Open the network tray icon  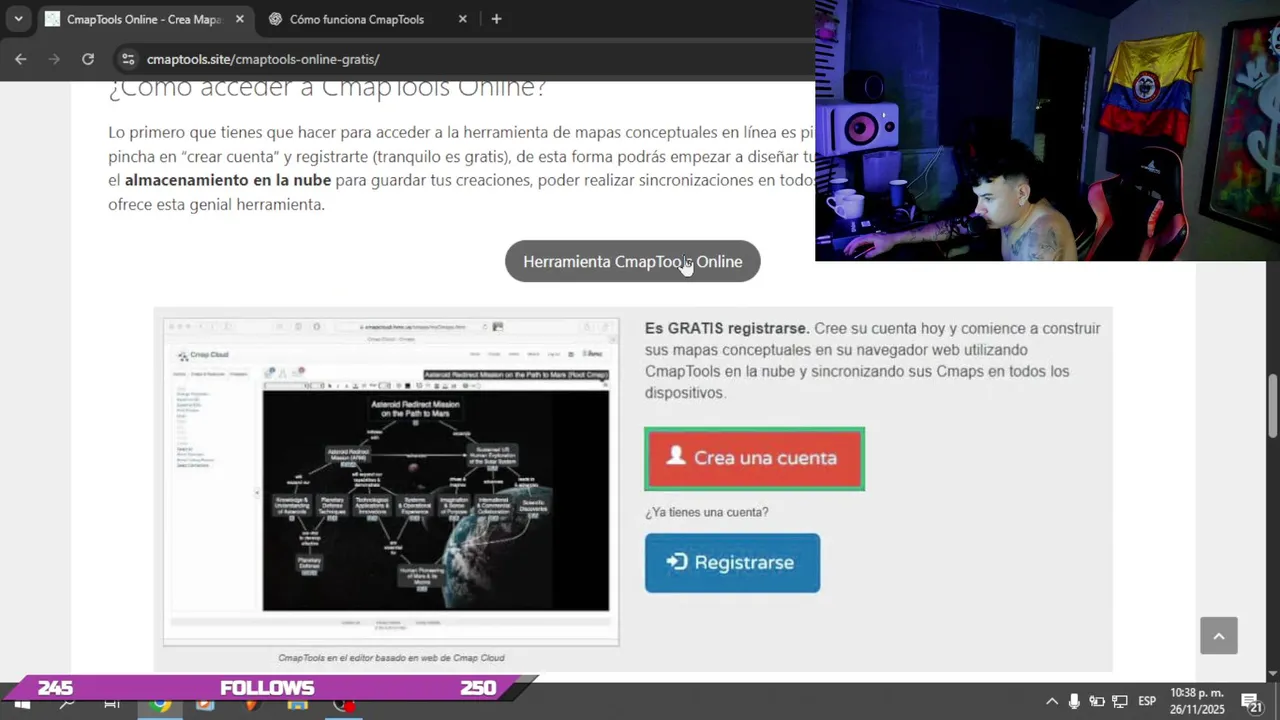[1120, 701]
